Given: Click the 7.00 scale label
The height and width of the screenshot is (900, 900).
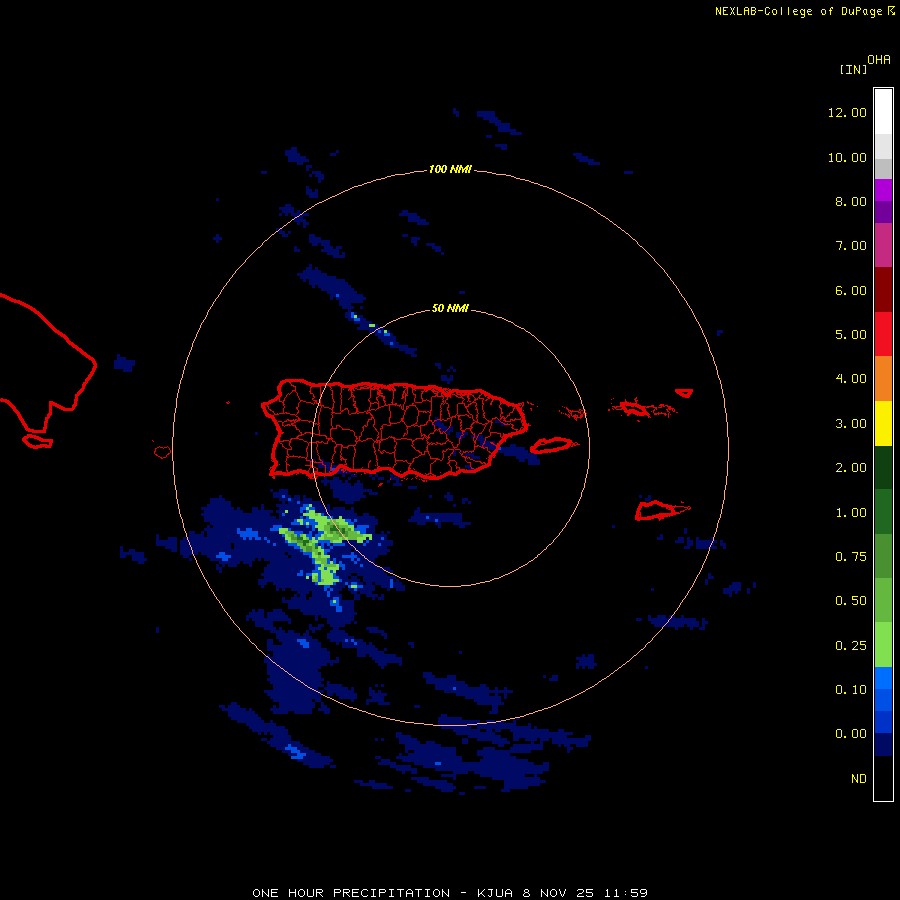Looking at the screenshot, I should pyautogui.click(x=851, y=246).
